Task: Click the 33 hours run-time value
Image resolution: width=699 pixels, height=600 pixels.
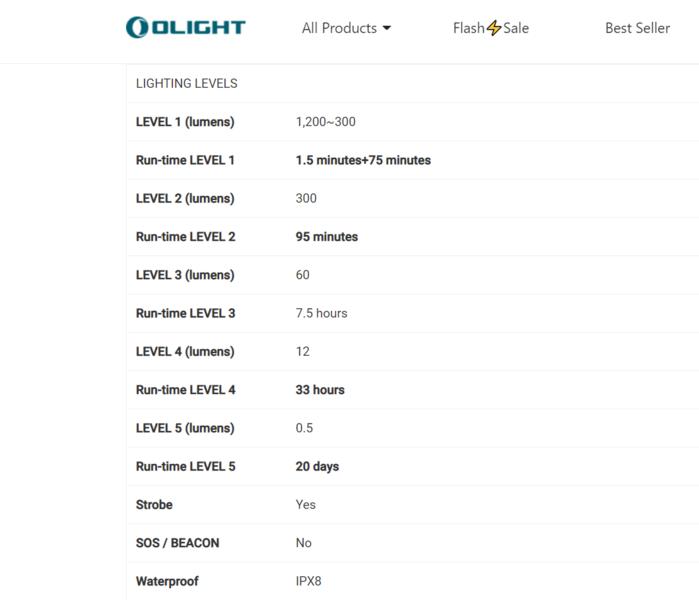Action: [320, 390]
